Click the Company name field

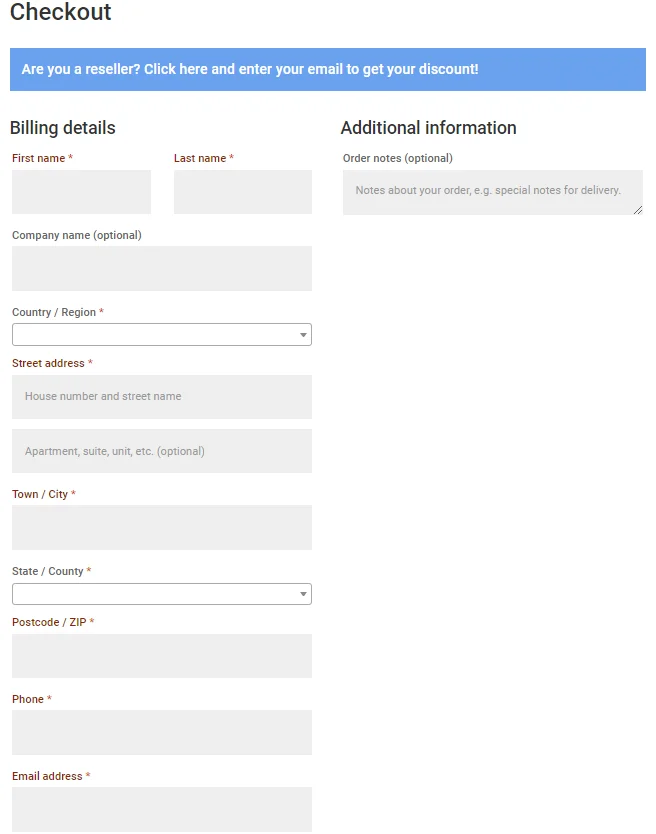(162, 268)
